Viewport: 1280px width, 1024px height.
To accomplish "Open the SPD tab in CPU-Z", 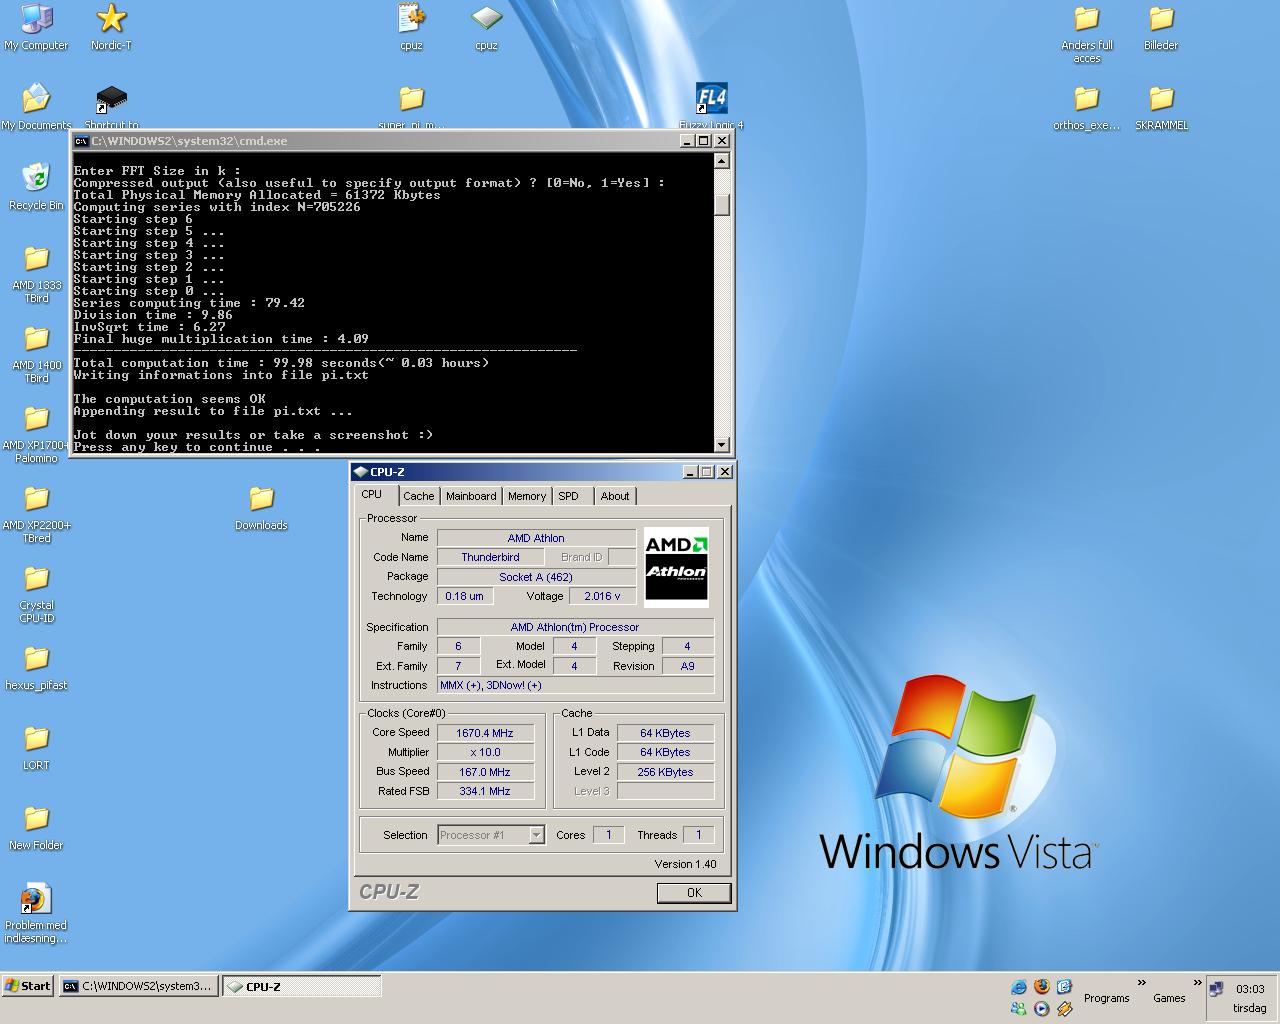I will coord(568,496).
